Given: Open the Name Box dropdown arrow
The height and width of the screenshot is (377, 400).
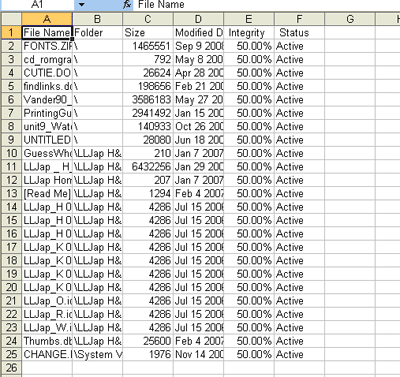Looking at the screenshot, I should click(81, 5).
